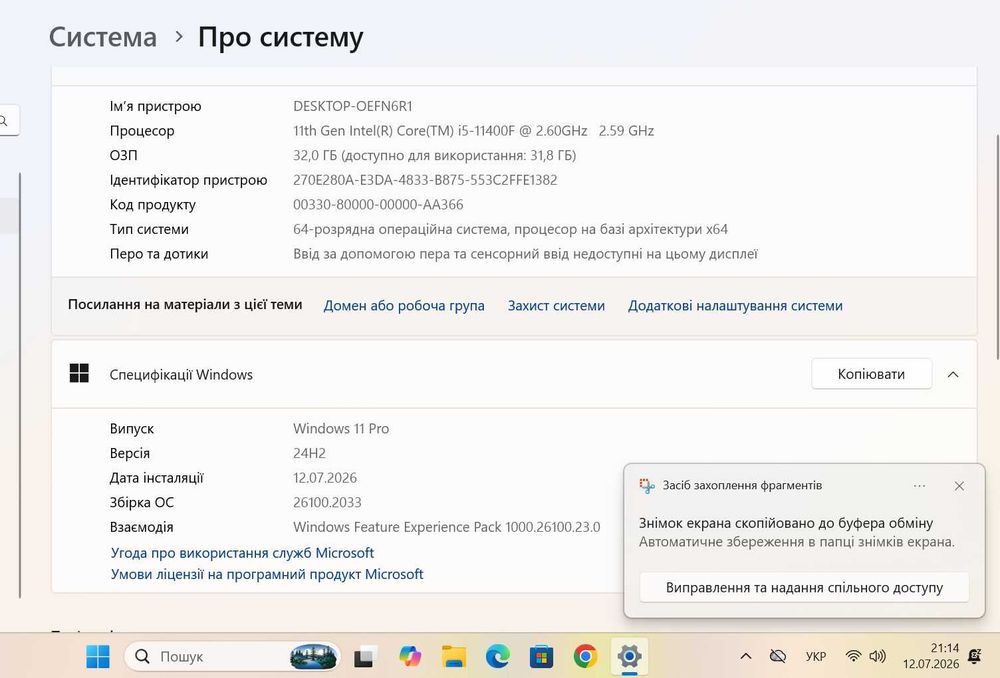This screenshot has height=678, width=1000.
Task: Click the OneDrive cloud tray icon
Action: pos(777,656)
